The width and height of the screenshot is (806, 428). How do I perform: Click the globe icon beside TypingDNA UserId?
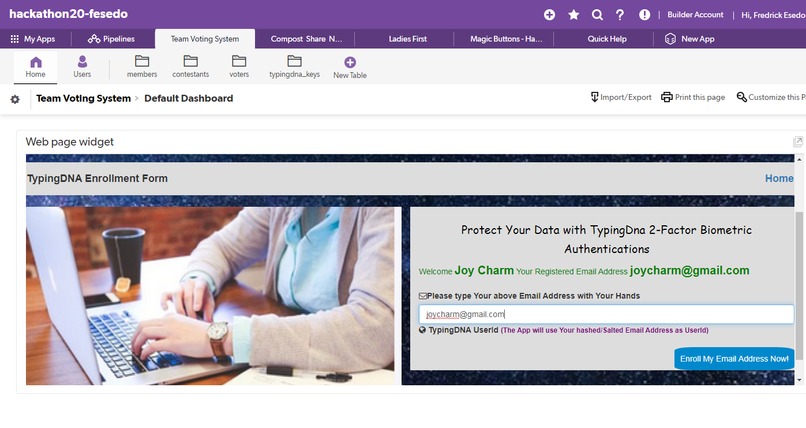pyautogui.click(x=423, y=330)
